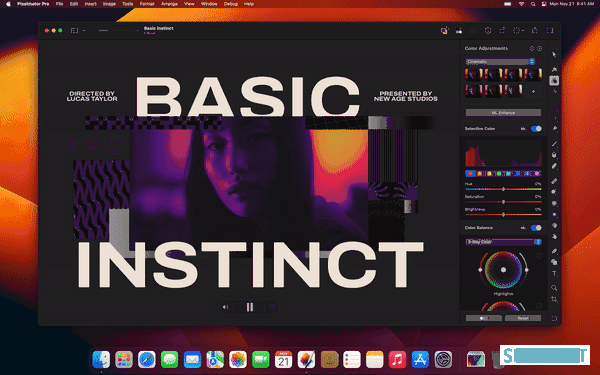Click the colorful ML icon in top toolbar
Viewport: 600px width, 375px height.
pos(444,31)
